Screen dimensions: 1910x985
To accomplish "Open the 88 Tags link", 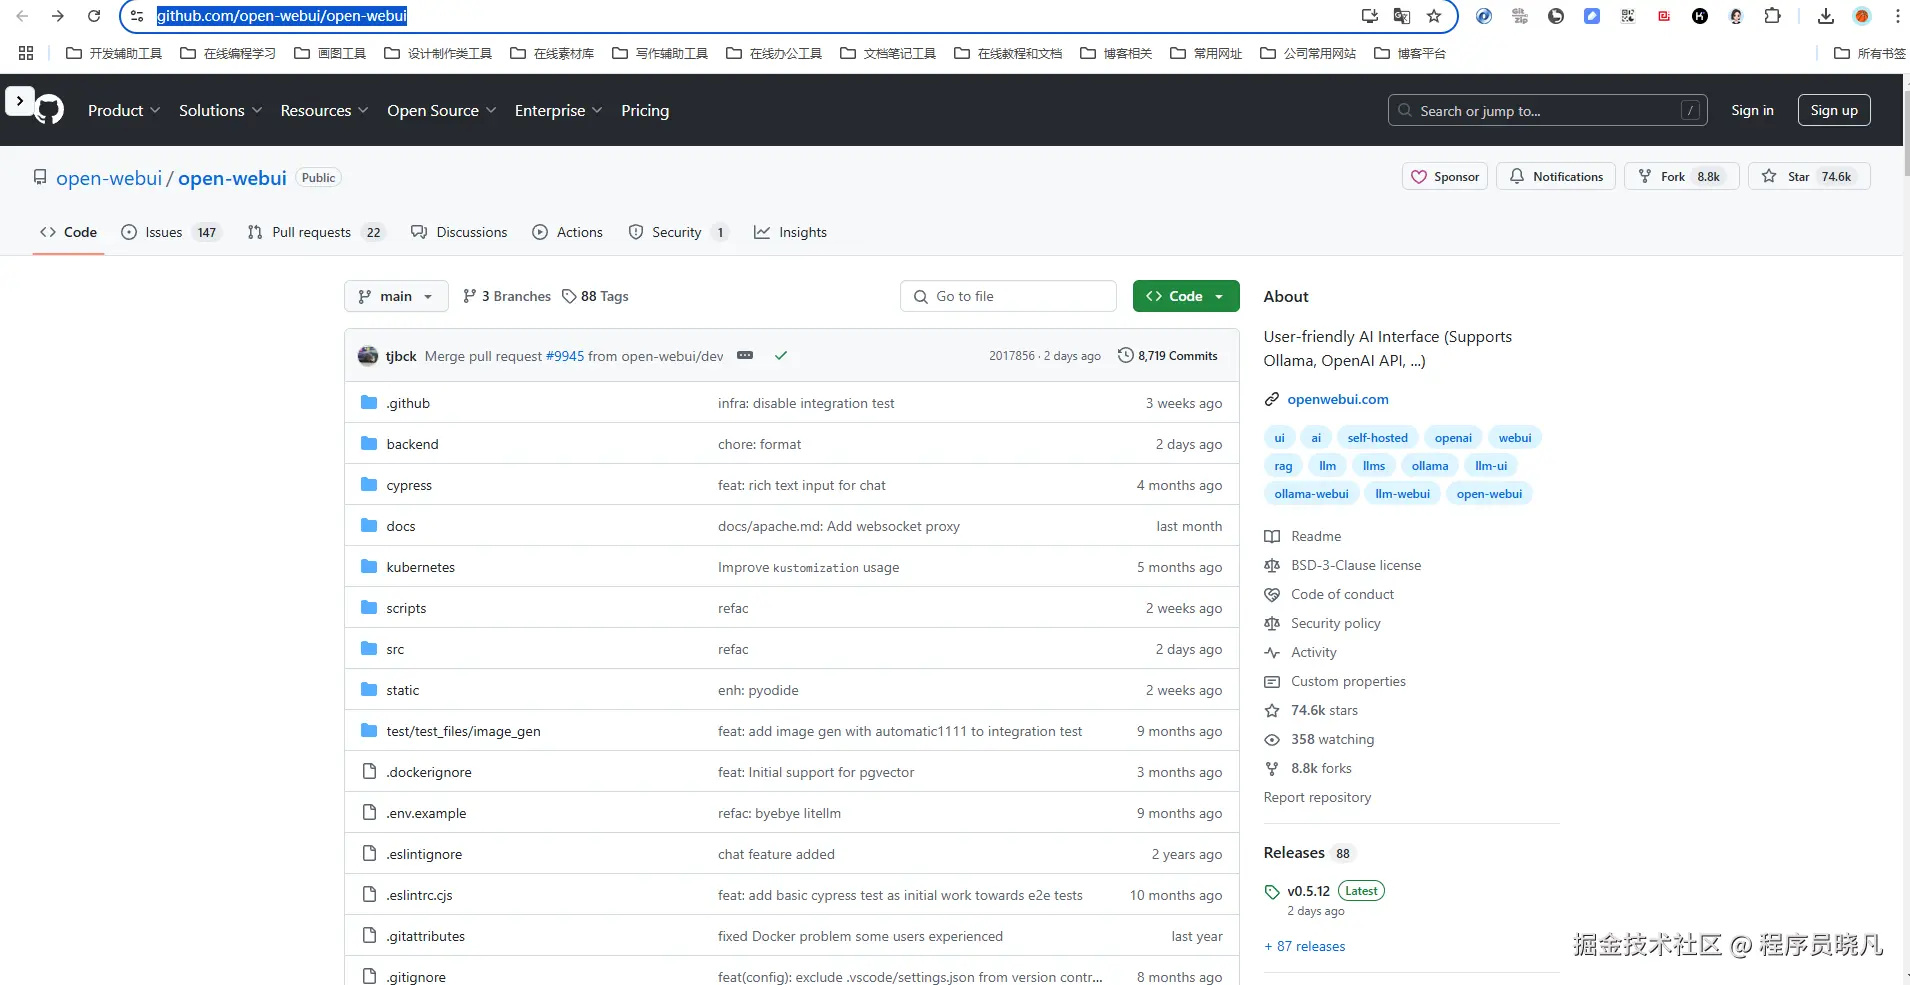I will pyautogui.click(x=595, y=296).
